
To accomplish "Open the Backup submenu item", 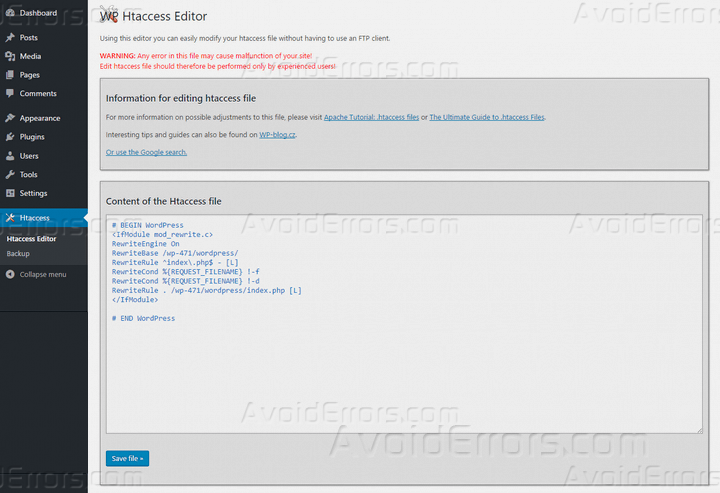I will tap(18, 254).
